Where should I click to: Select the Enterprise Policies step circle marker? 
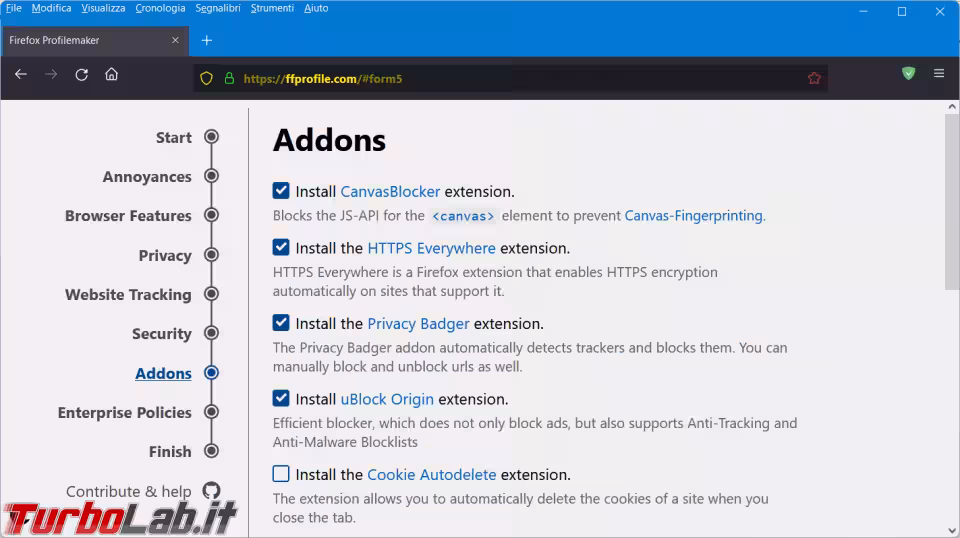point(211,412)
